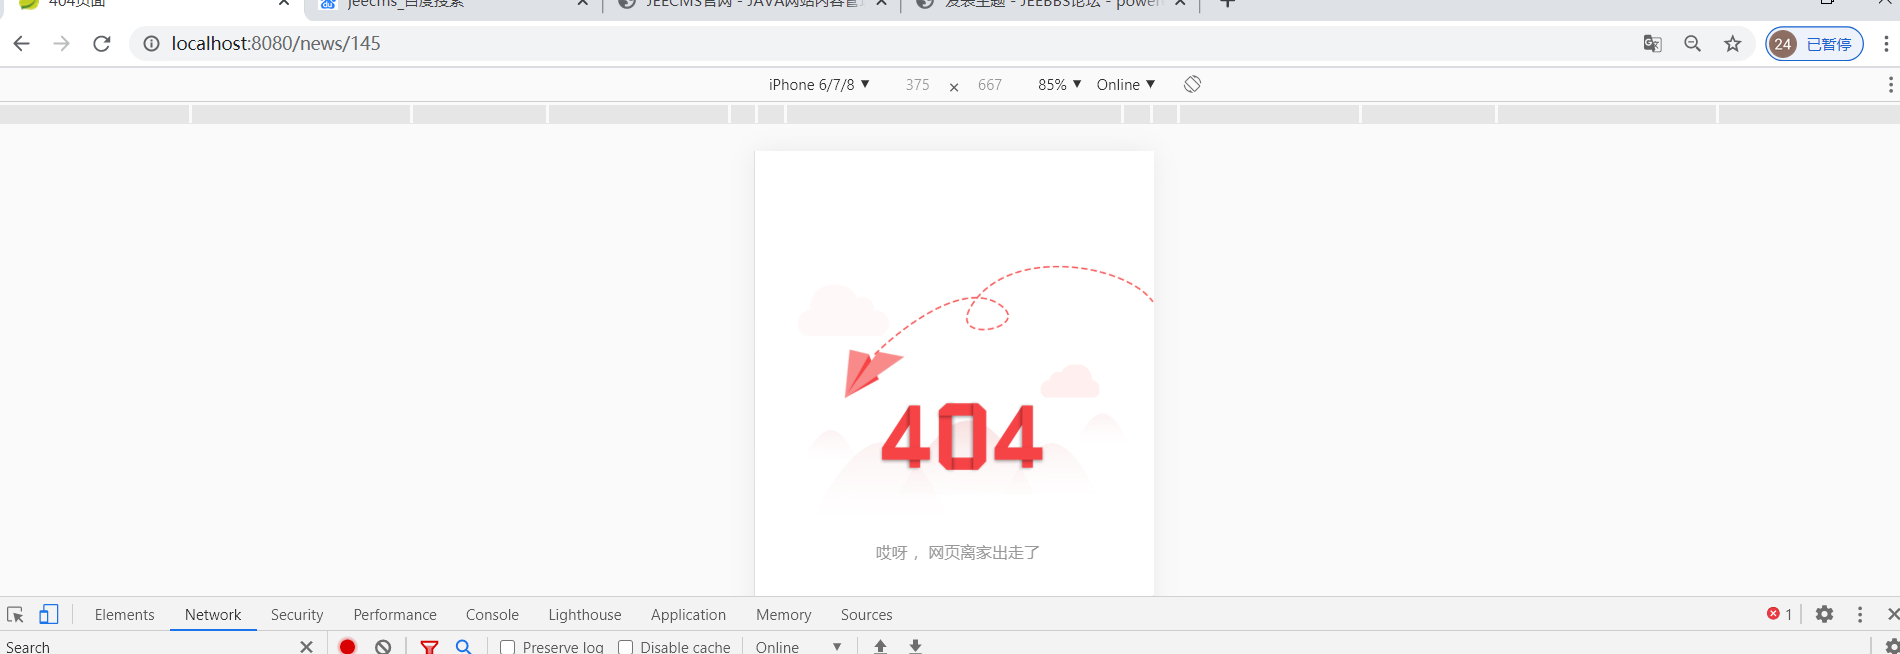Switch to the Lighthouse tab

pyautogui.click(x=585, y=615)
